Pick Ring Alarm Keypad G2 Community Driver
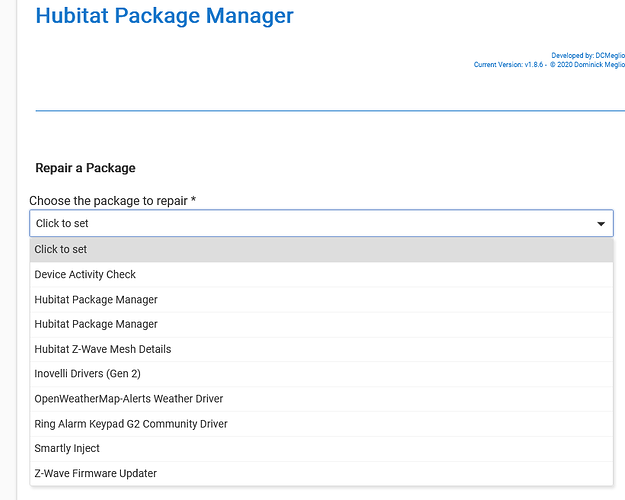 (321, 424)
